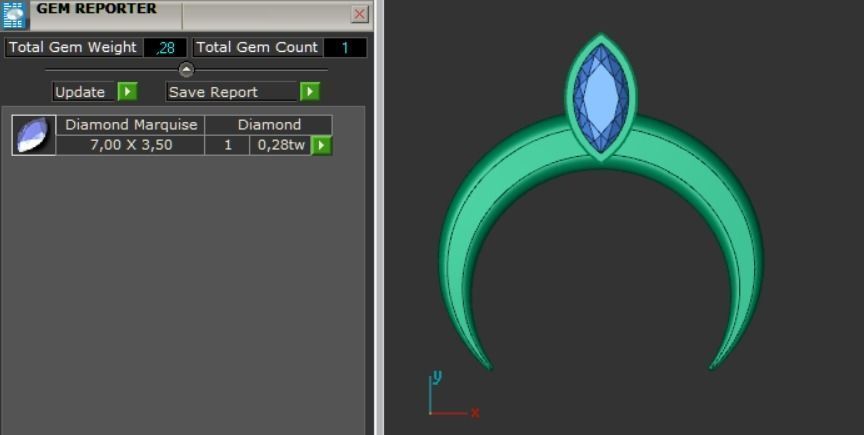Click the gem quantity cell showing 1
This screenshot has width=864, height=435.
click(x=227, y=146)
